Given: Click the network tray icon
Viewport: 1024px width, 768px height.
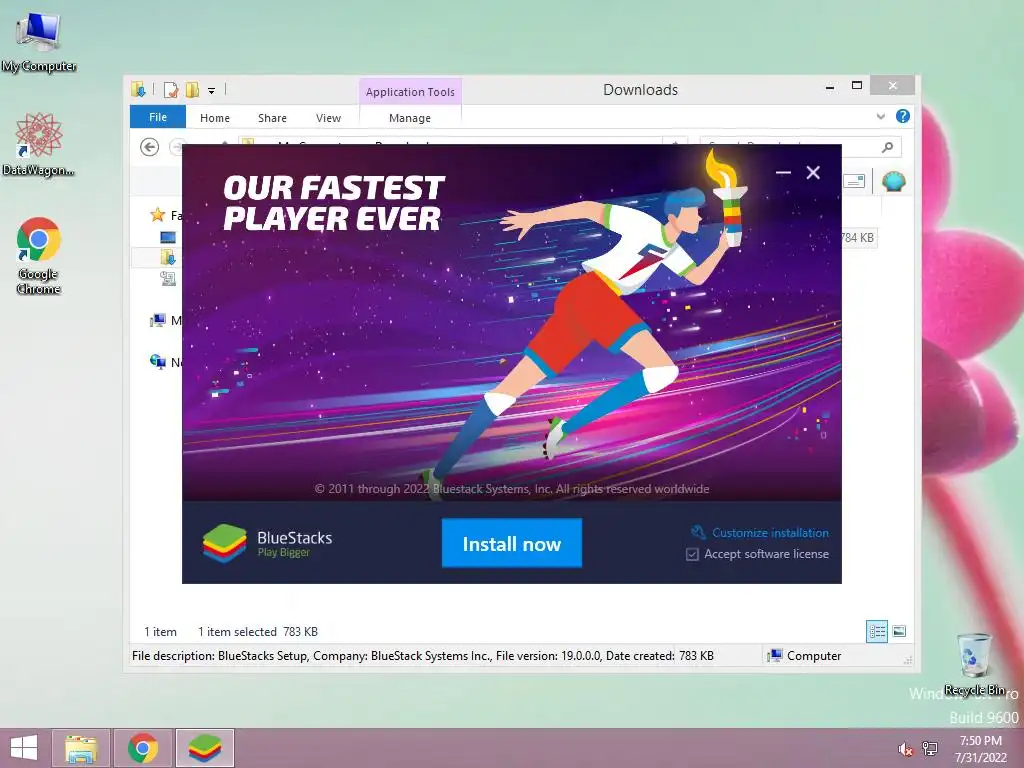Looking at the screenshot, I should tap(930, 749).
